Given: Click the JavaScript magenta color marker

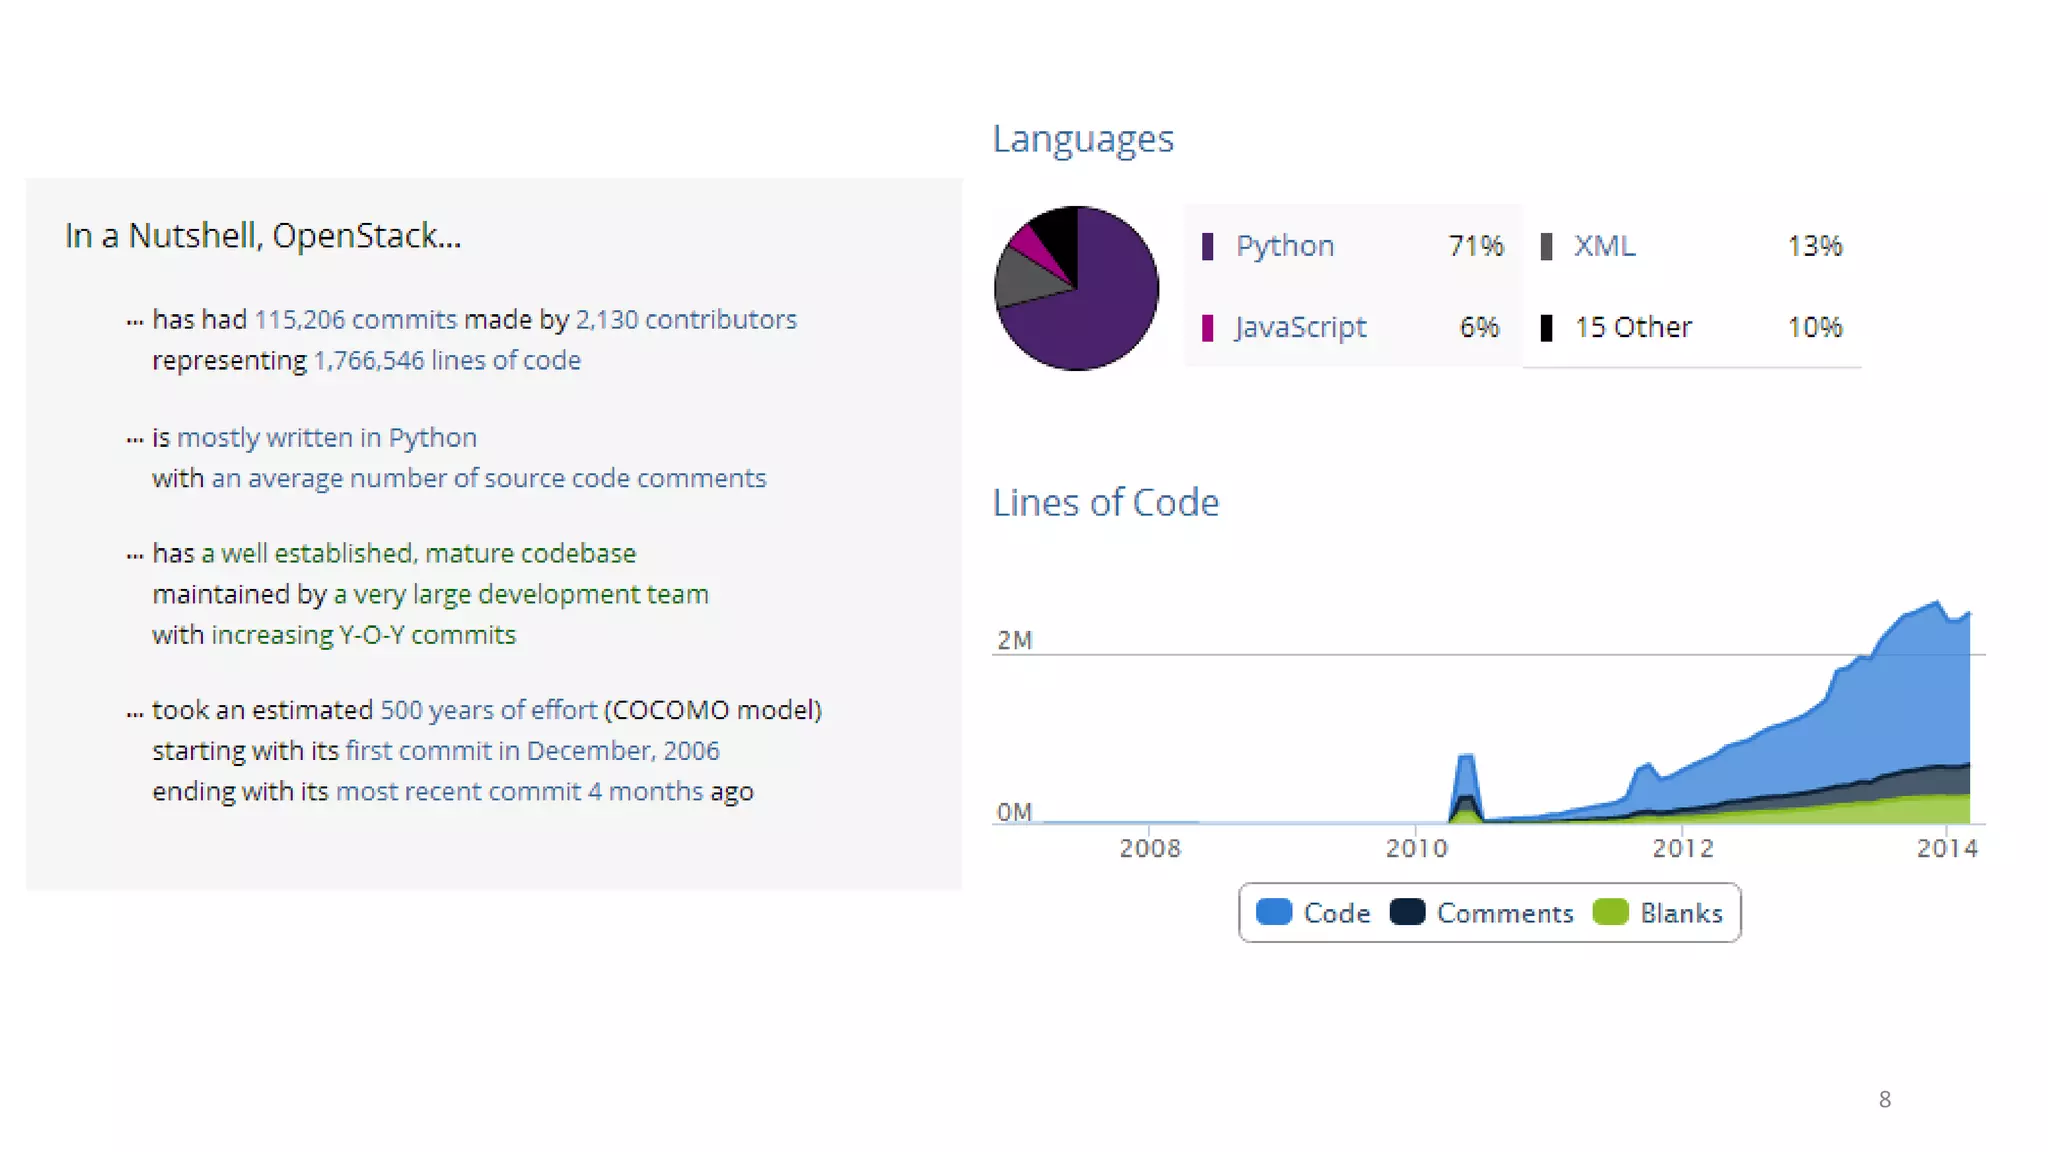Looking at the screenshot, I should [x=1207, y=328].
